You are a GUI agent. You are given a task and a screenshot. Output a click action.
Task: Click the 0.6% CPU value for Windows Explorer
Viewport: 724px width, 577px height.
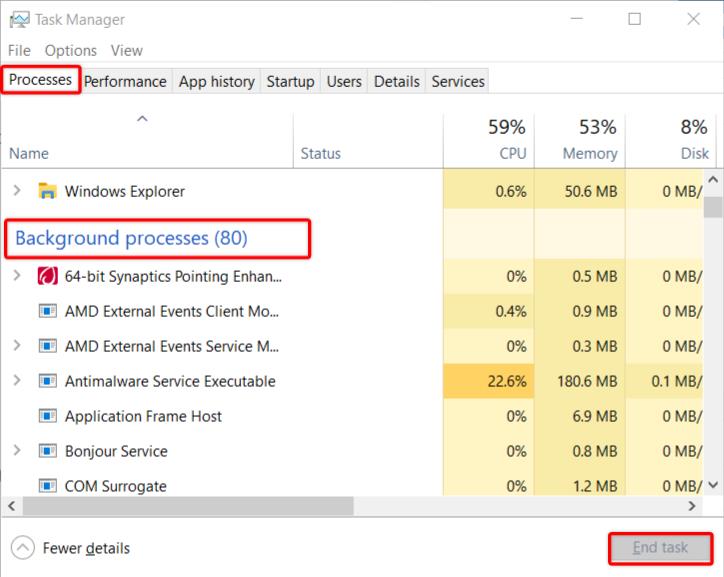[511, 191]
